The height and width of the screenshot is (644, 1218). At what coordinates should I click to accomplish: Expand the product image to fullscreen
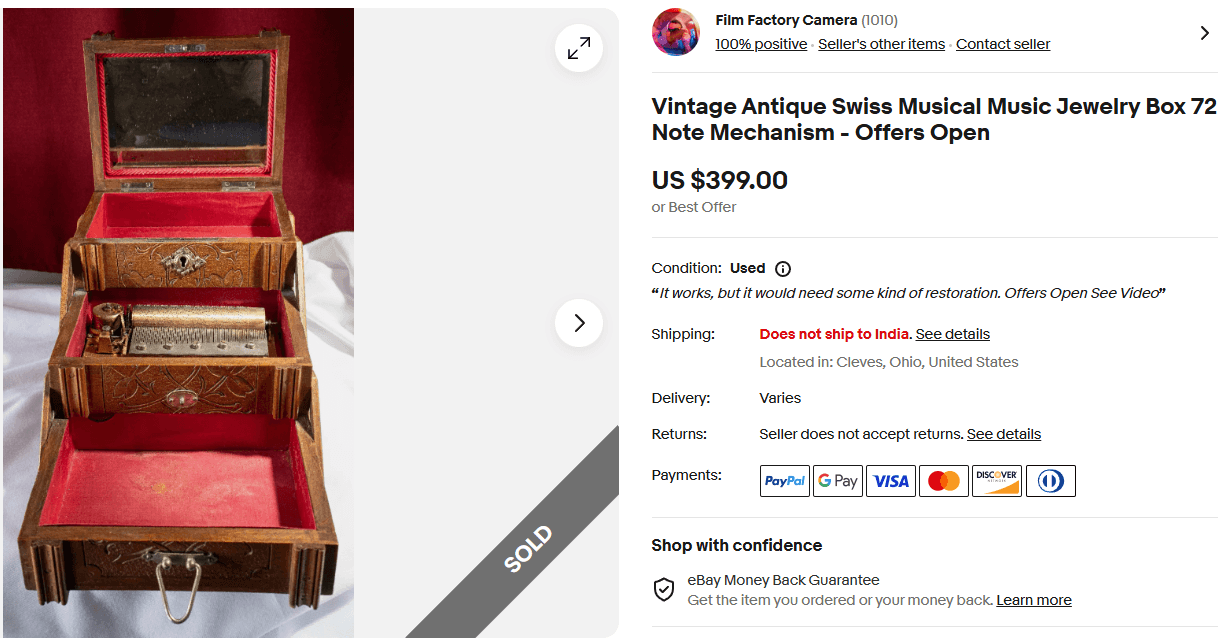point(579,48)
